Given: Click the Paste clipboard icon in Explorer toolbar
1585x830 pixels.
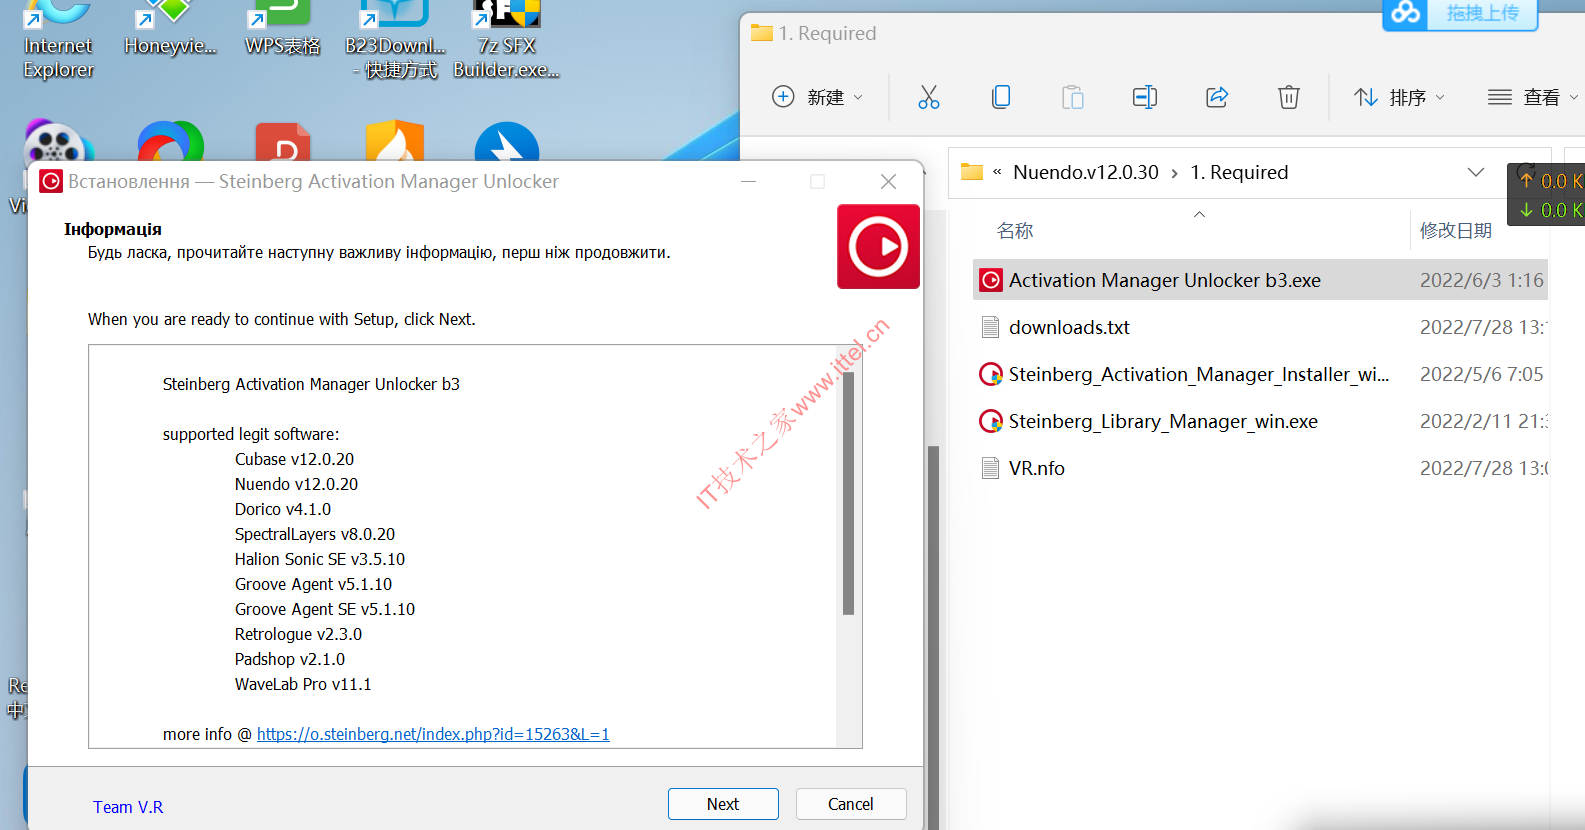Looking at the screenshot, I should pyautogui.click(x=1073, y=97).
